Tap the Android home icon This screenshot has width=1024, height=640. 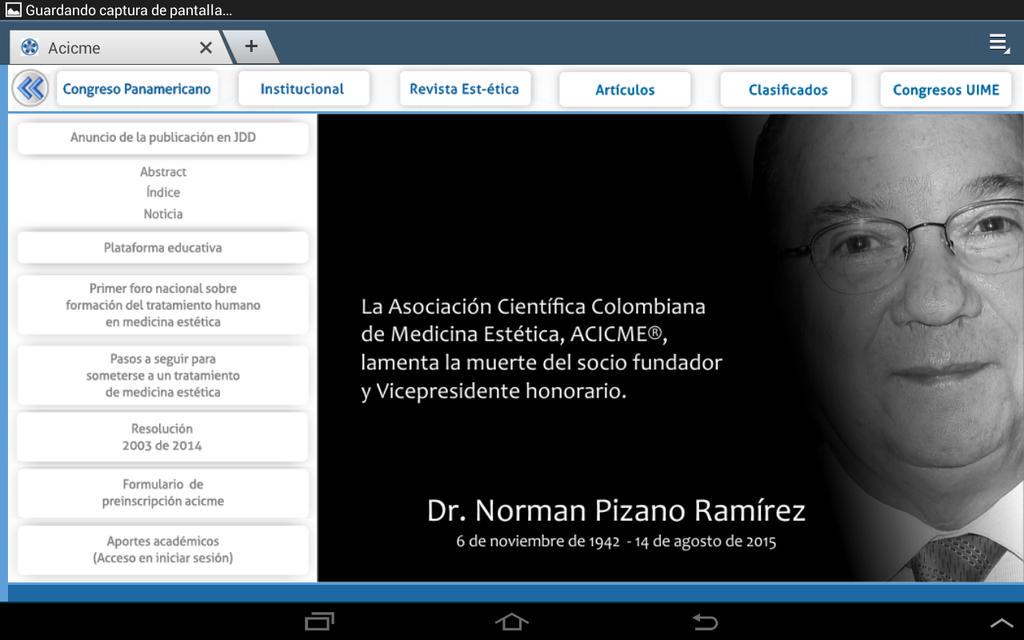[511, 621]
